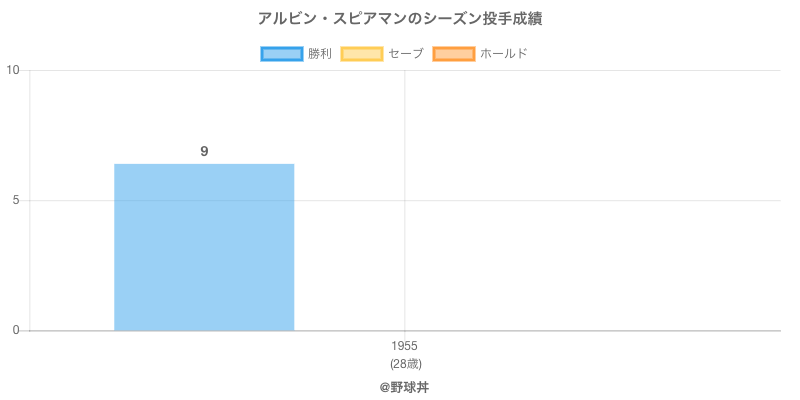800x400 pixels.
Task: Toggle the ホールド legend text label
Action: (x=503, y=54)
